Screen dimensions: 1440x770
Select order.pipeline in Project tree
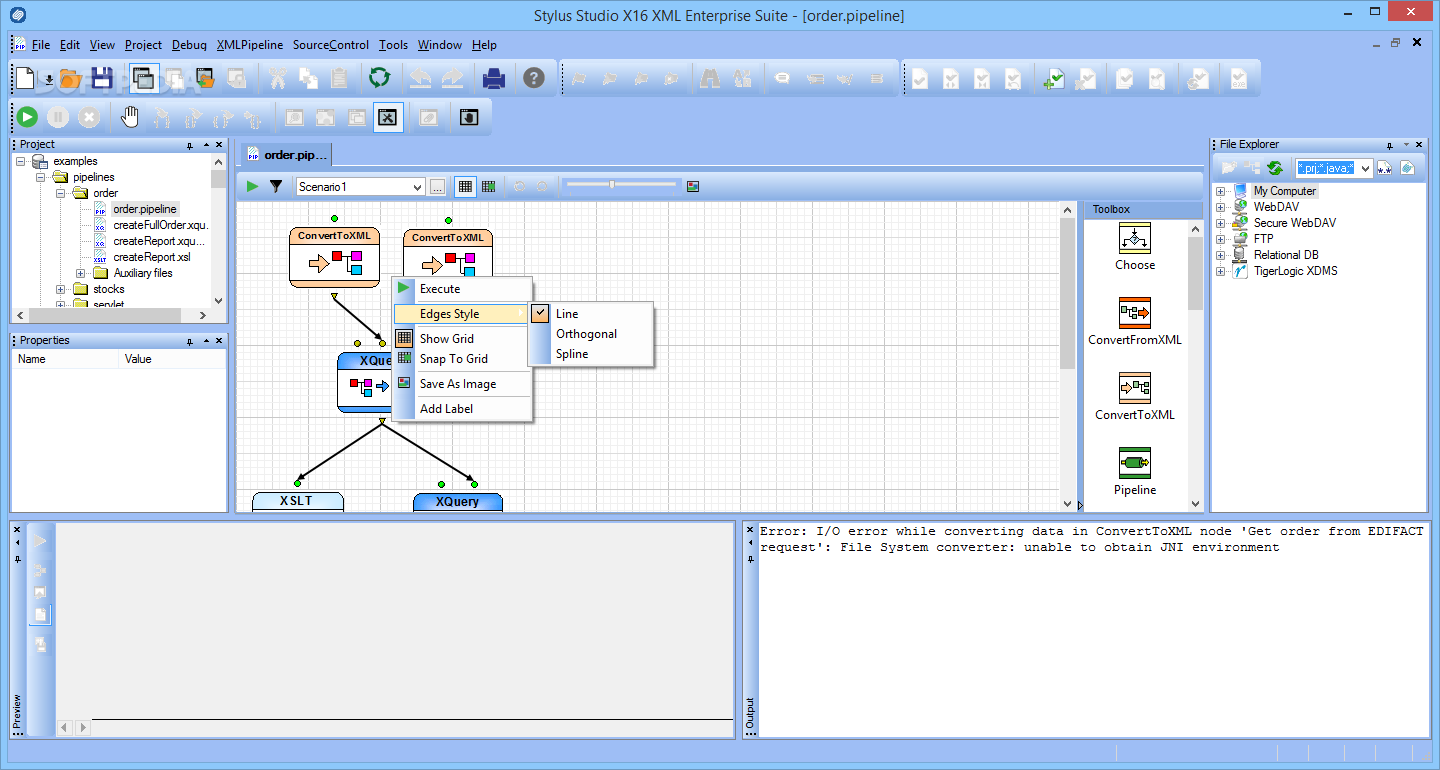(x=144, y=209)
